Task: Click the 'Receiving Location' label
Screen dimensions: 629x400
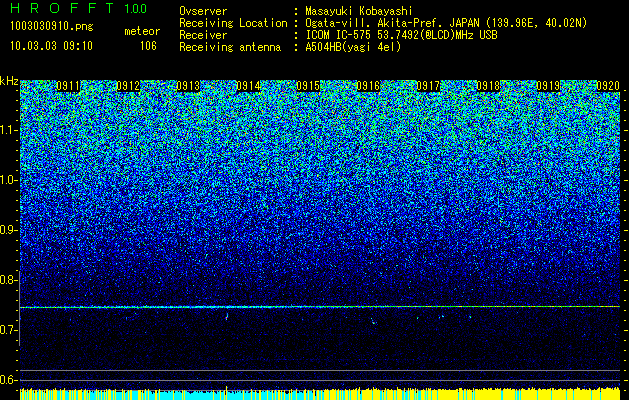Action: (x=233, y=23)
